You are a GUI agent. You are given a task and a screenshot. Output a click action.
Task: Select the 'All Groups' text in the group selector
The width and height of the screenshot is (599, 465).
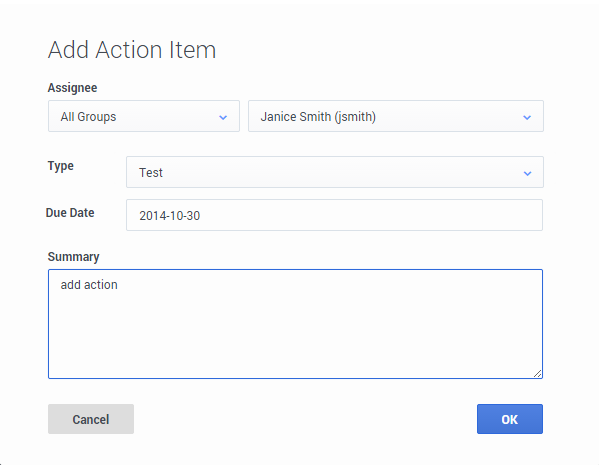point(88,117)
